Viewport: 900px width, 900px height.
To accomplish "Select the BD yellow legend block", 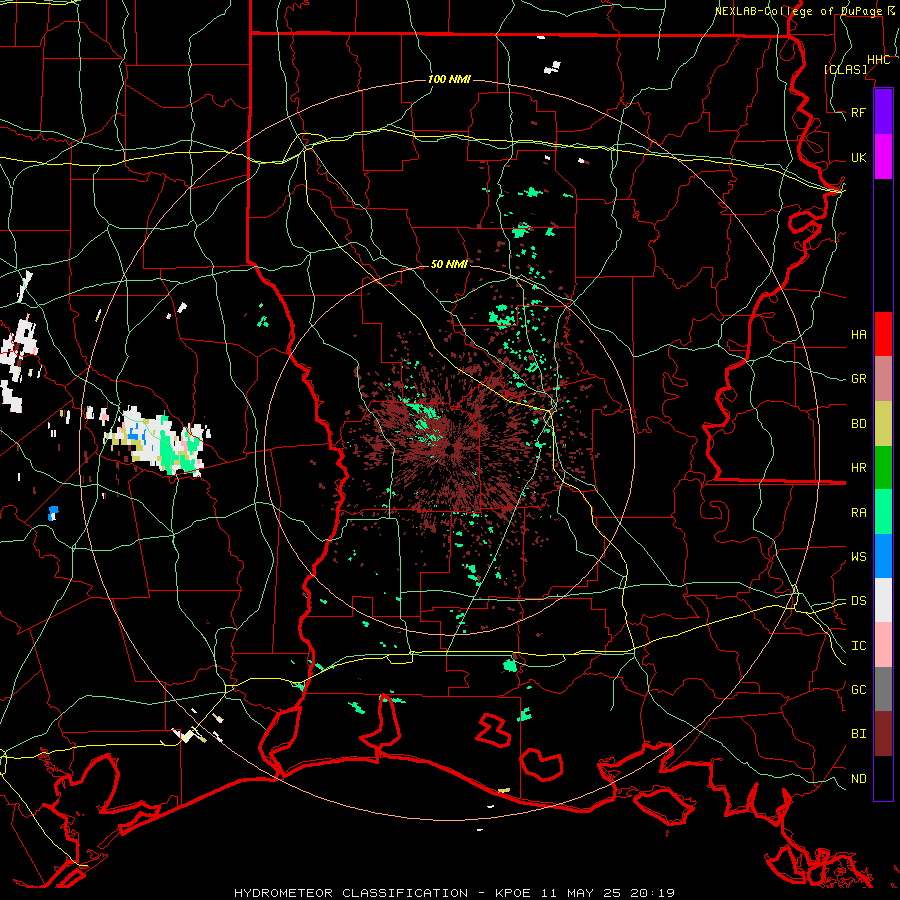I will coord(883,423).
